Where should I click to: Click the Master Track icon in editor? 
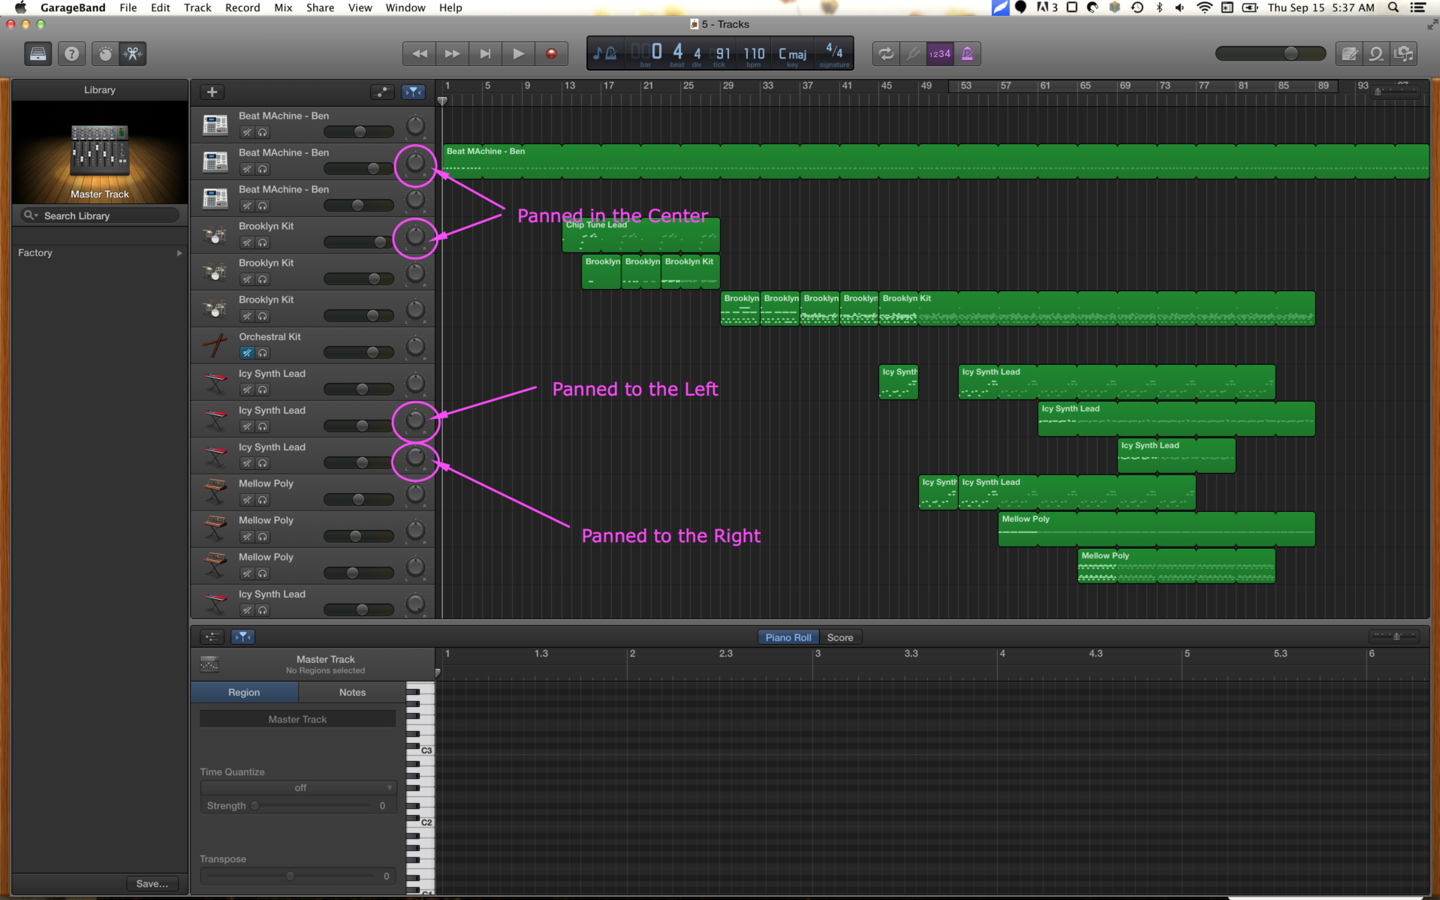(x=209, y=664)
